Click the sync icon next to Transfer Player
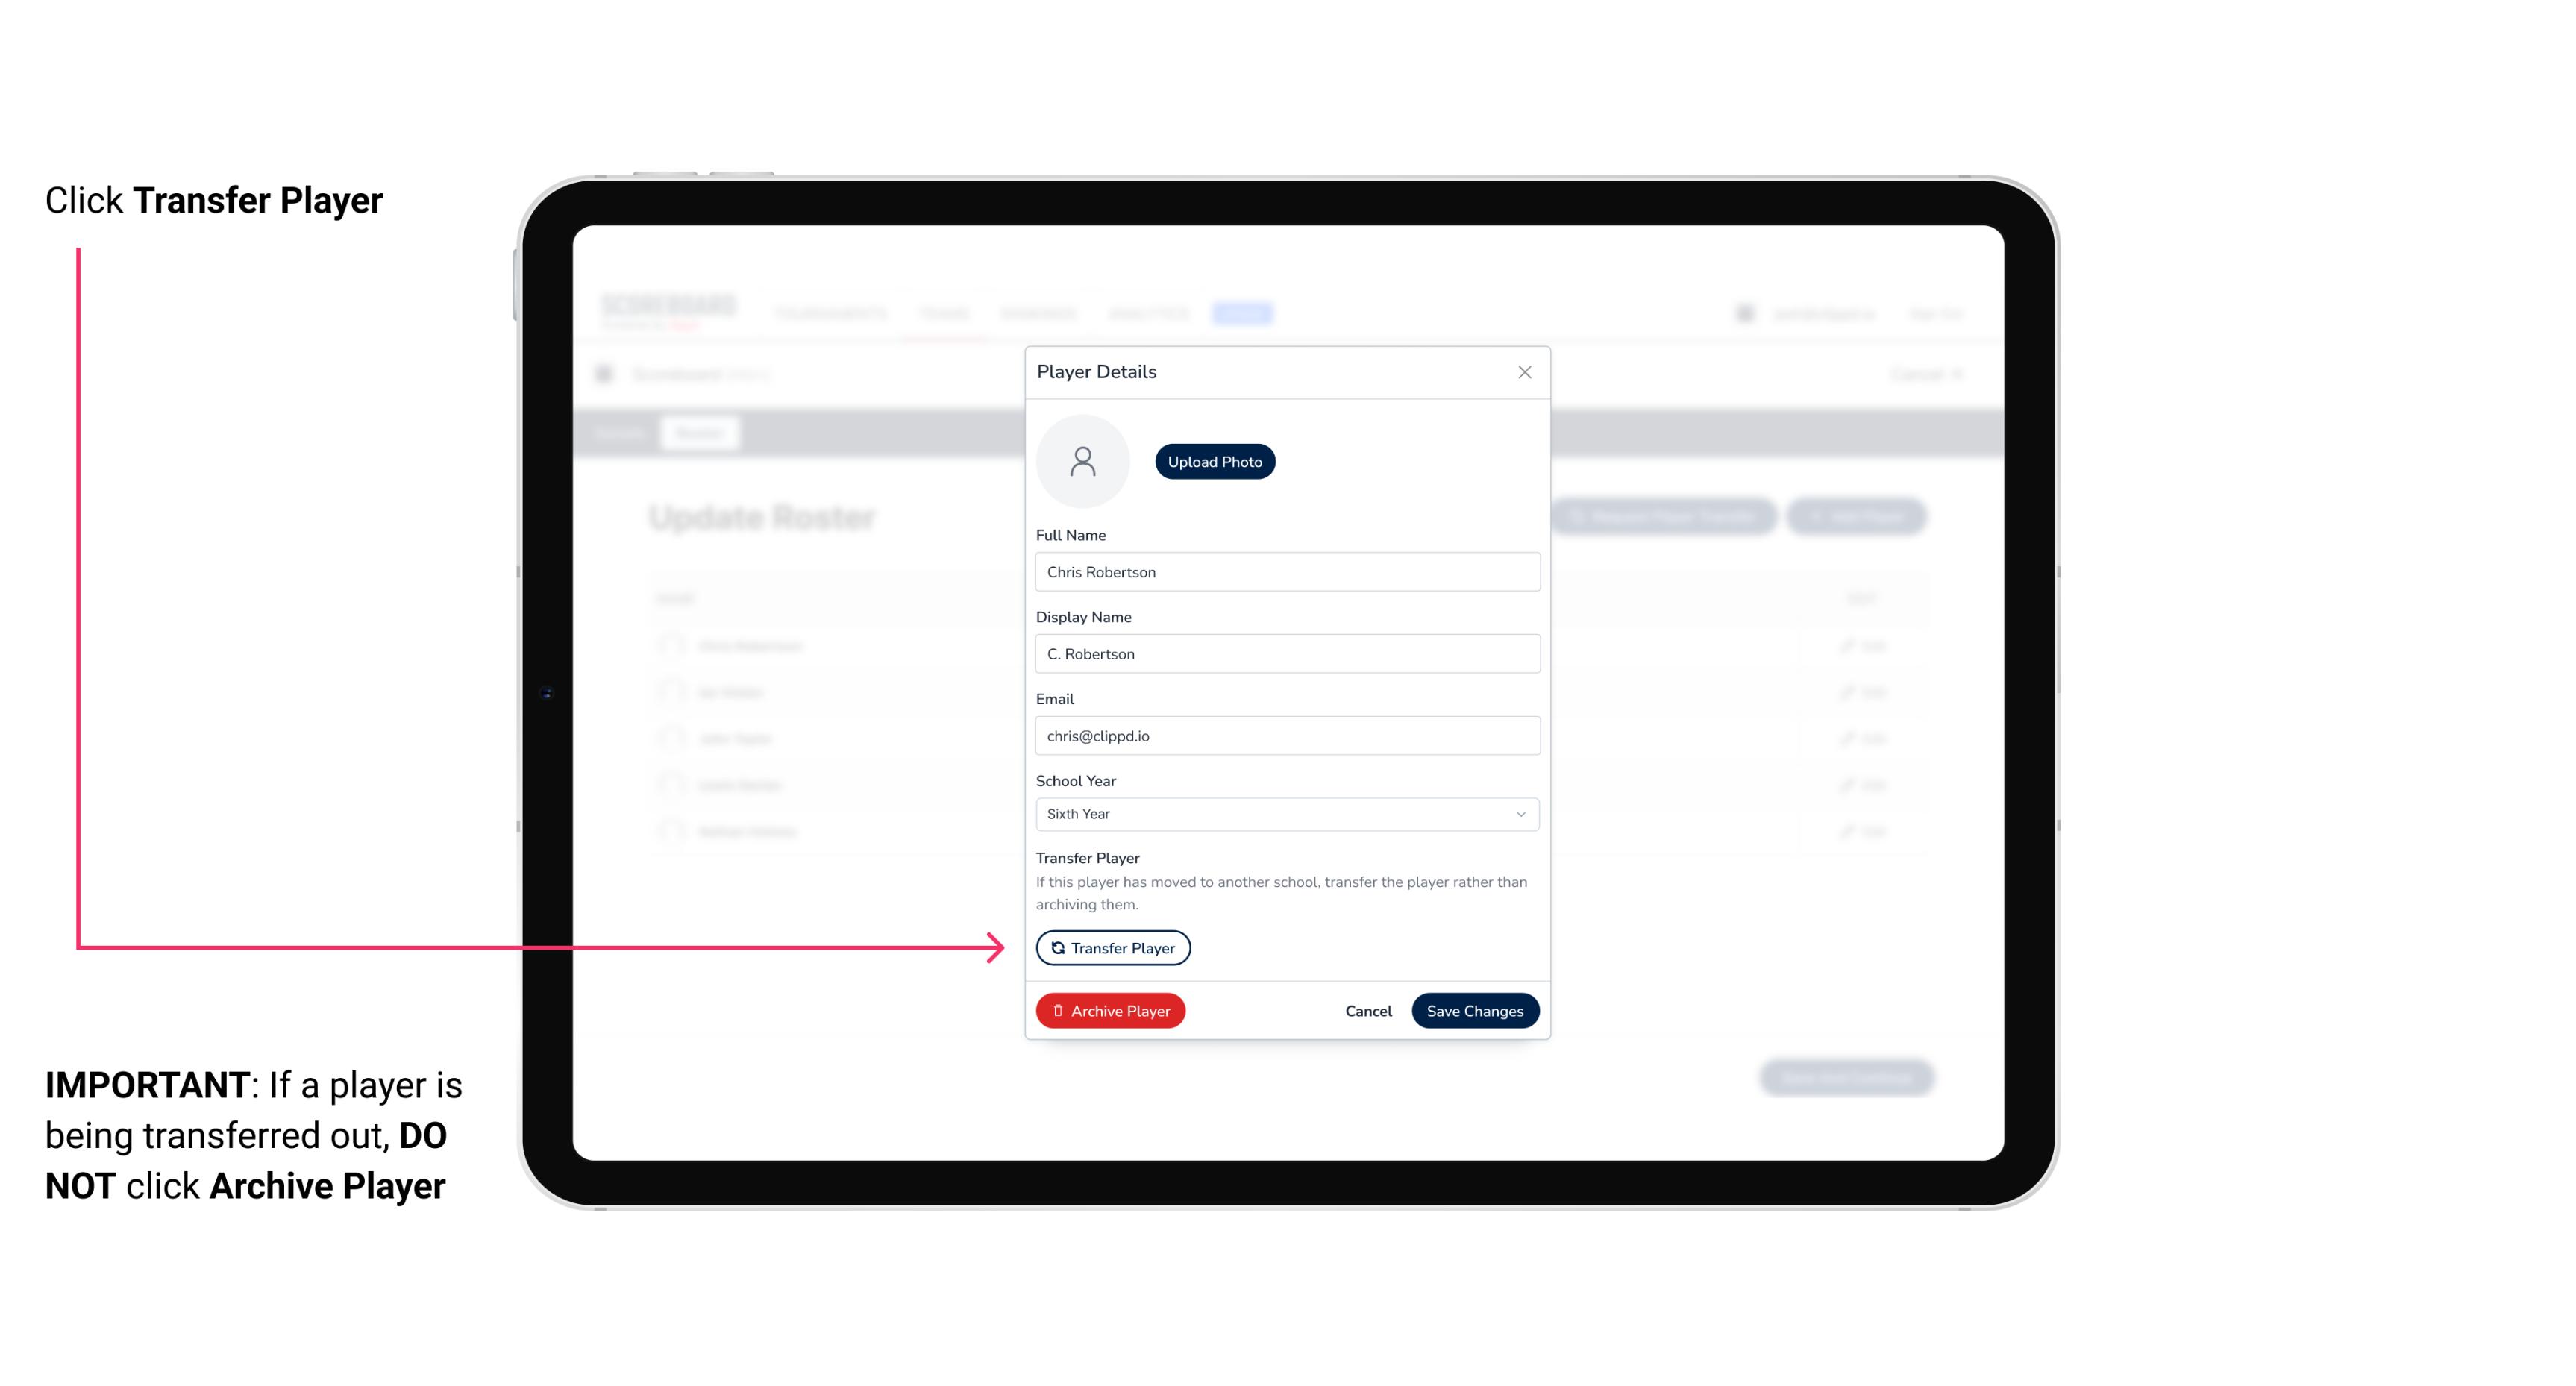Image resolution: width=2576 pixels, height=1386 pixels. pyautogui.click(x=1055, y=947)
